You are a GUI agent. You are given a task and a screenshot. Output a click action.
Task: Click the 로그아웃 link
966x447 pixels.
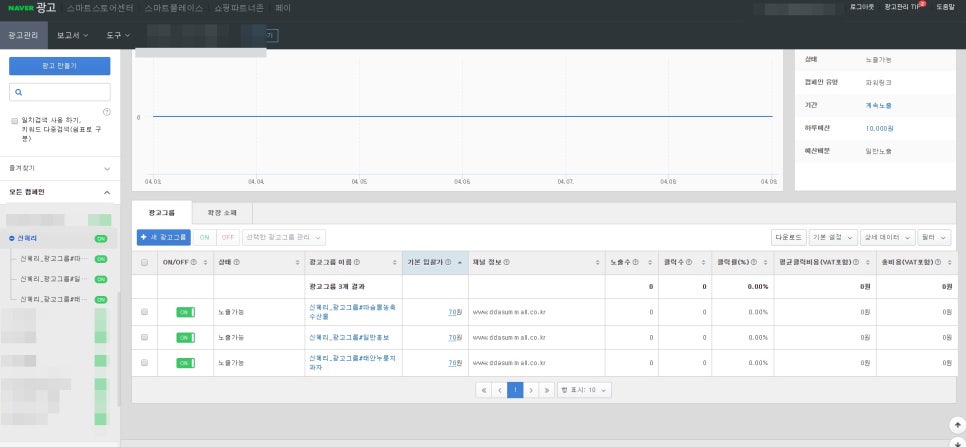coord(862,7)
